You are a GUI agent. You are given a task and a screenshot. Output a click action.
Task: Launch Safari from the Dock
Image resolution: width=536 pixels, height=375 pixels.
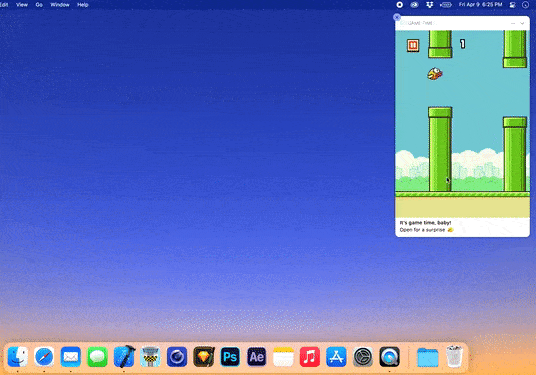(x=44, y=357)
